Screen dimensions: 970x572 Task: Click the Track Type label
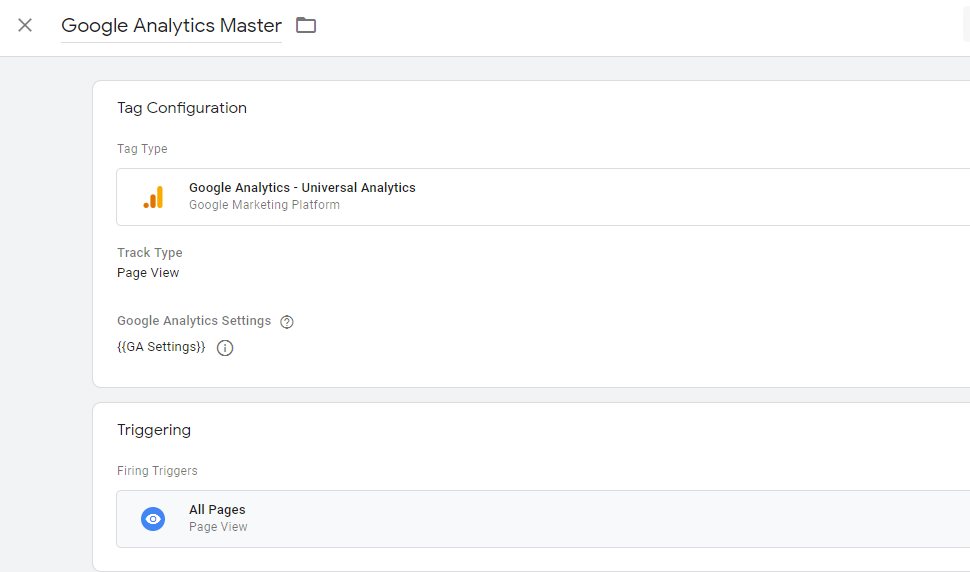click(150, 253)
